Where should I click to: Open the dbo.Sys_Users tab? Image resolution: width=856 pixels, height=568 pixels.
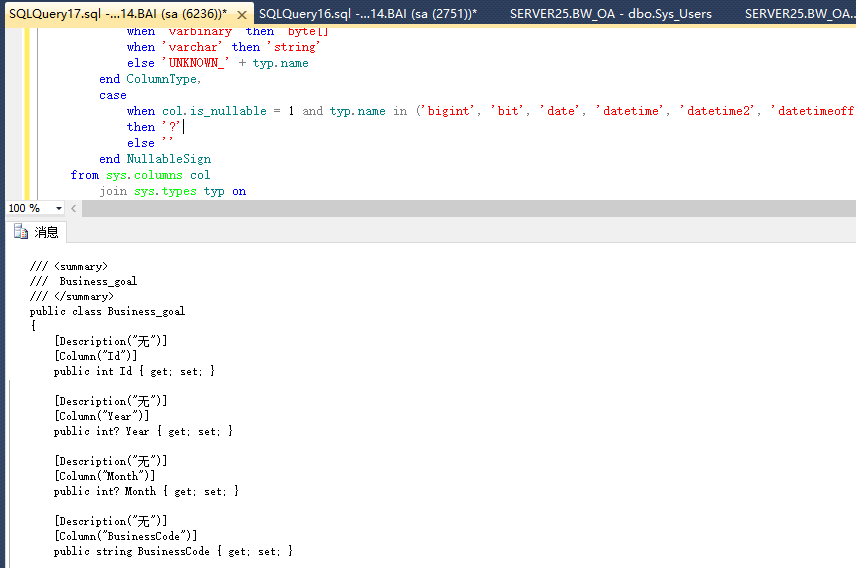(610, 14)
